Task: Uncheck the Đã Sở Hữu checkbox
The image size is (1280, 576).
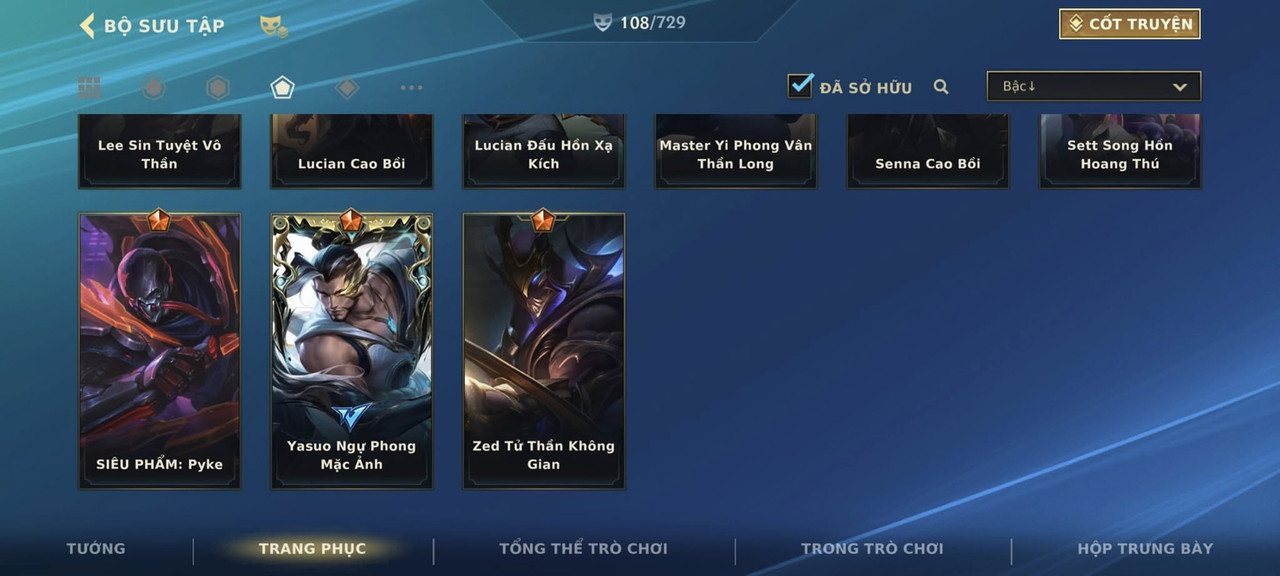Action: pos(800,85)
